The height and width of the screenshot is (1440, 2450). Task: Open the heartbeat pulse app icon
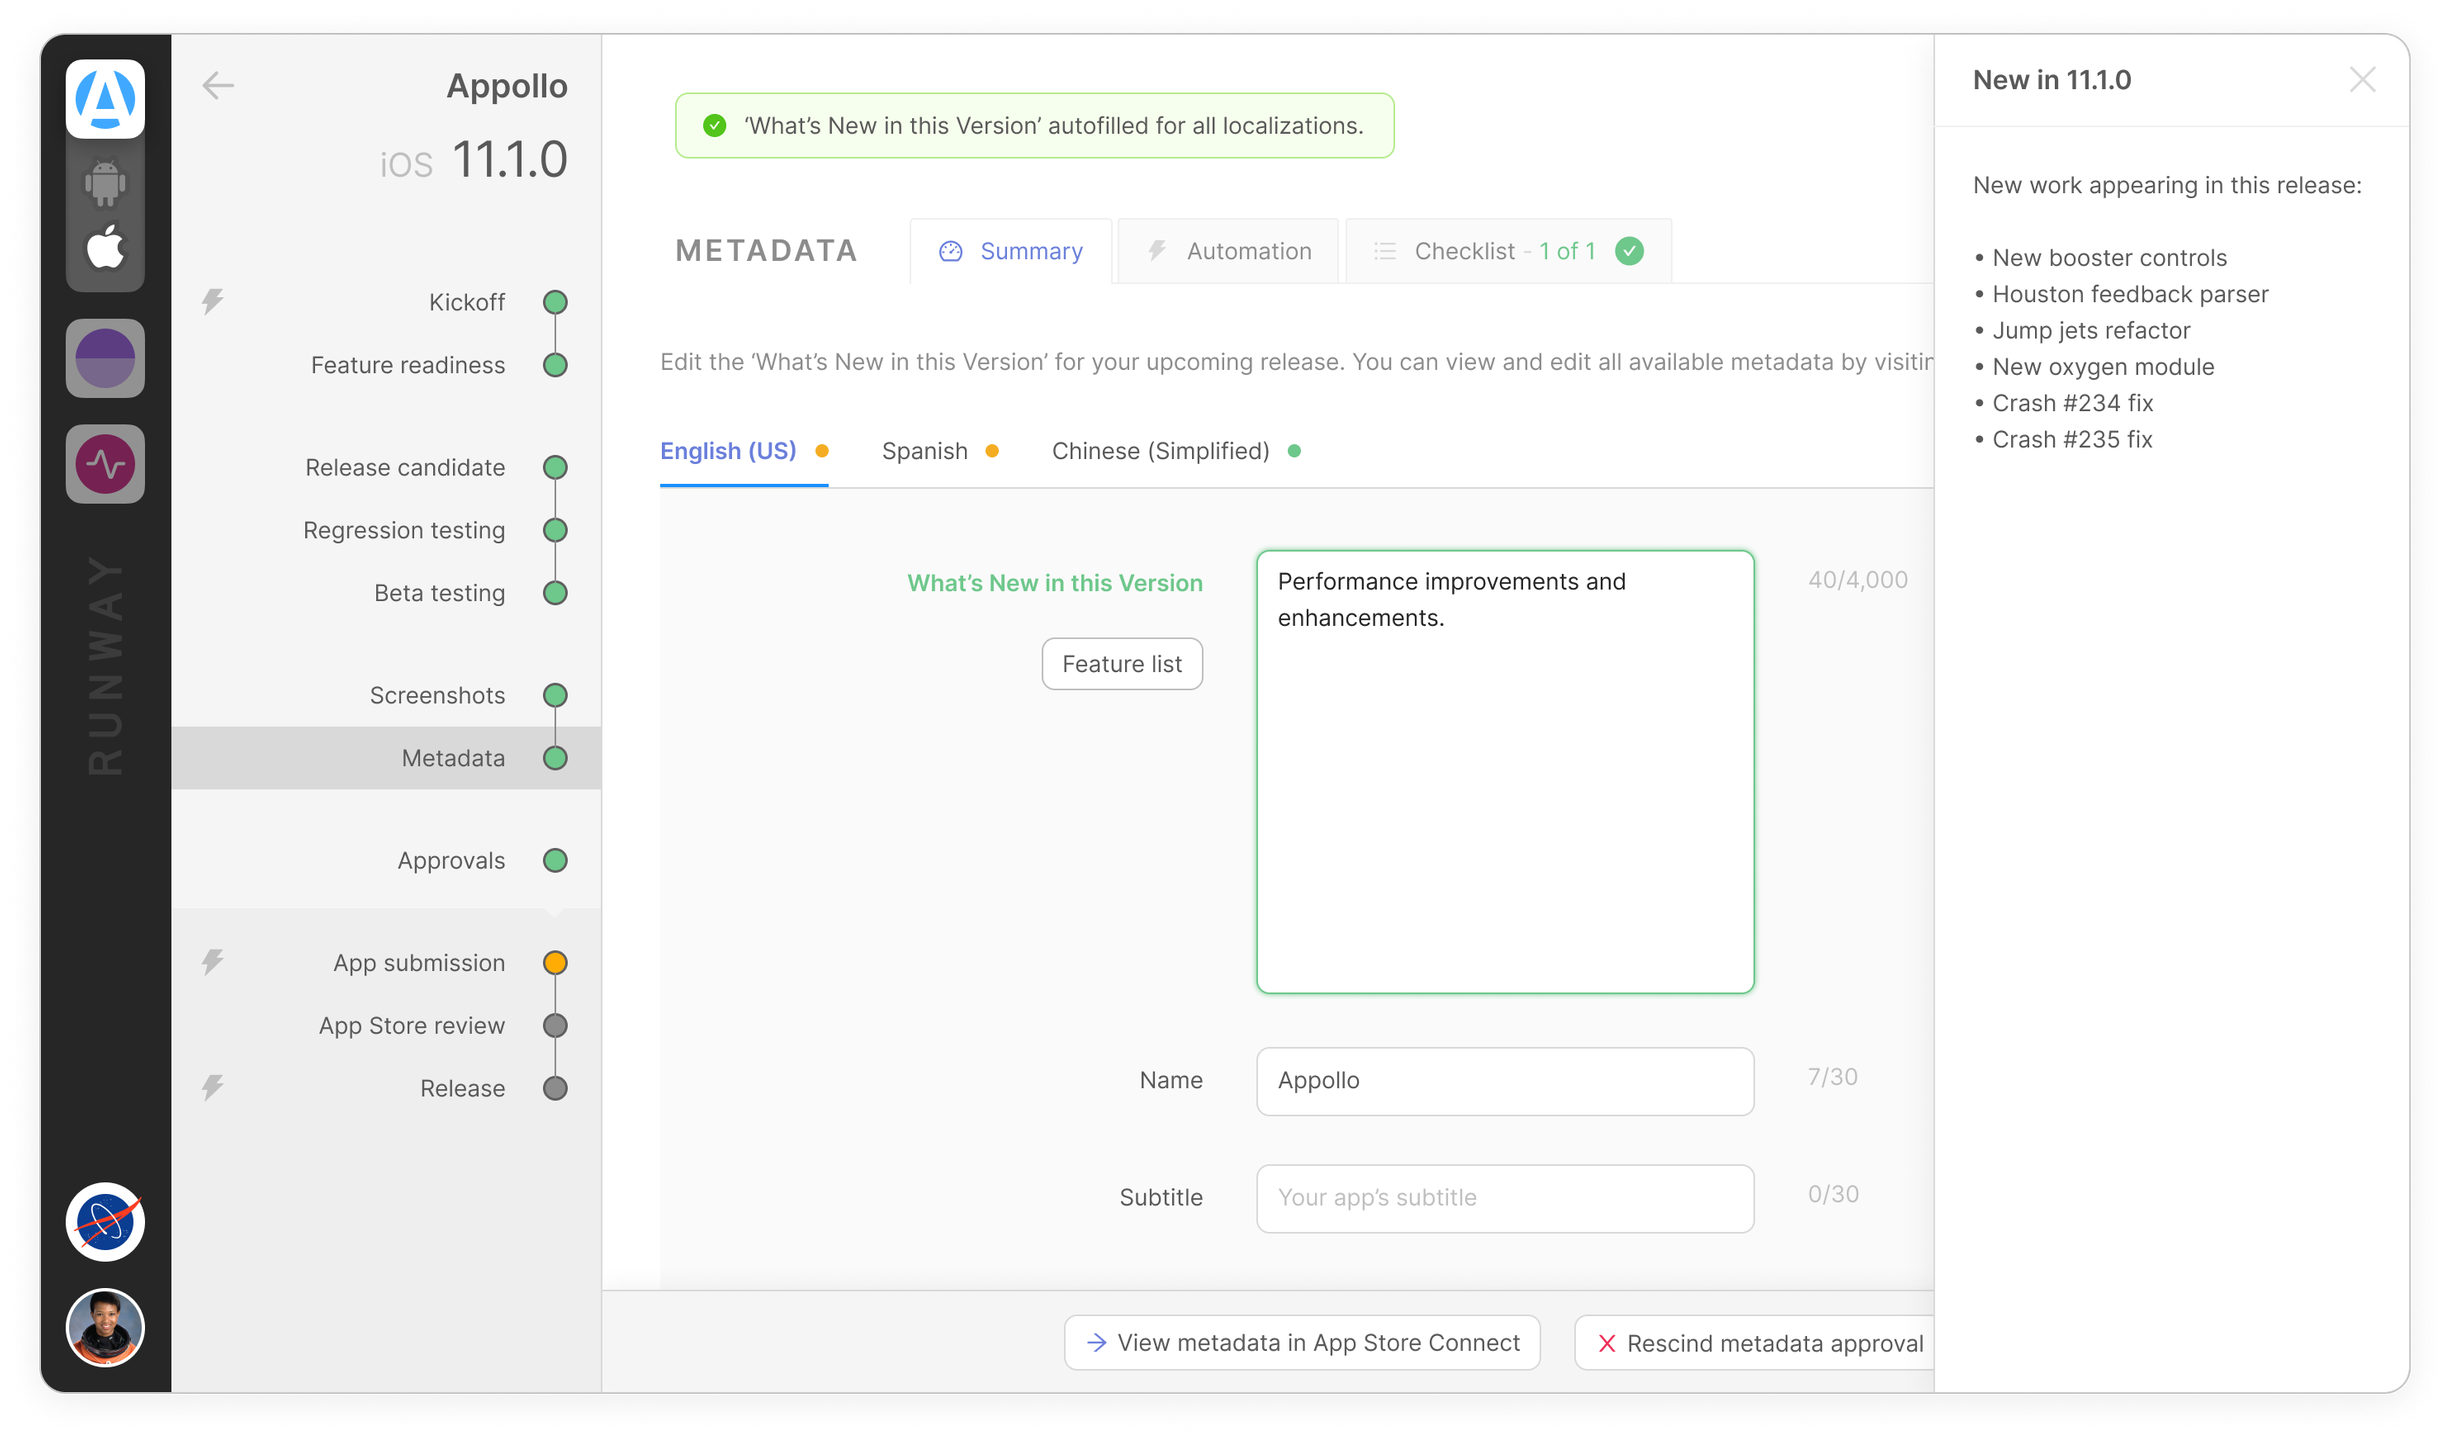point(105,464)
